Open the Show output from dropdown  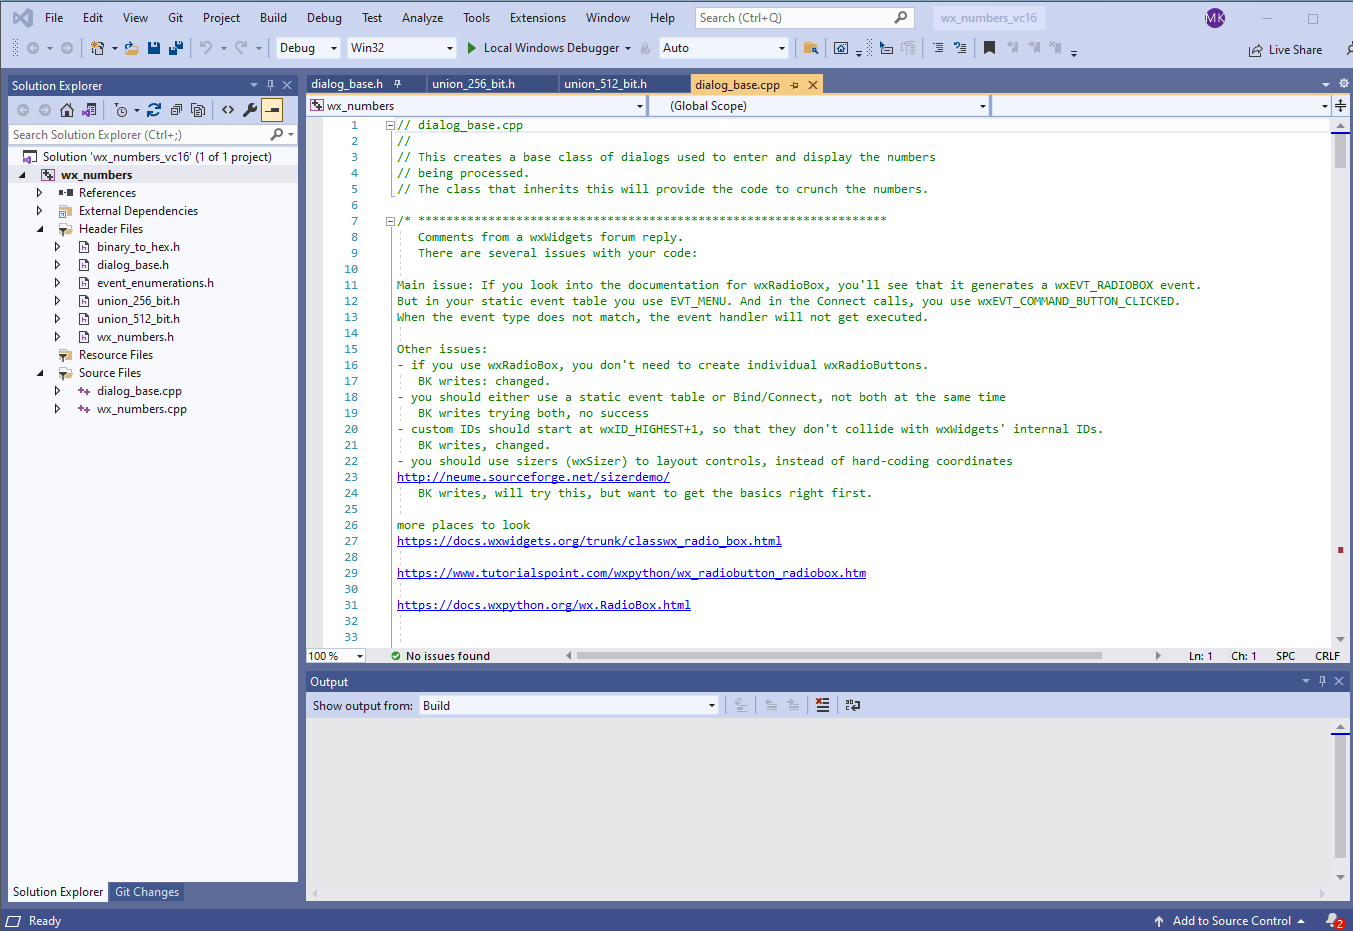pyautogui.click(x=567, y=704)
